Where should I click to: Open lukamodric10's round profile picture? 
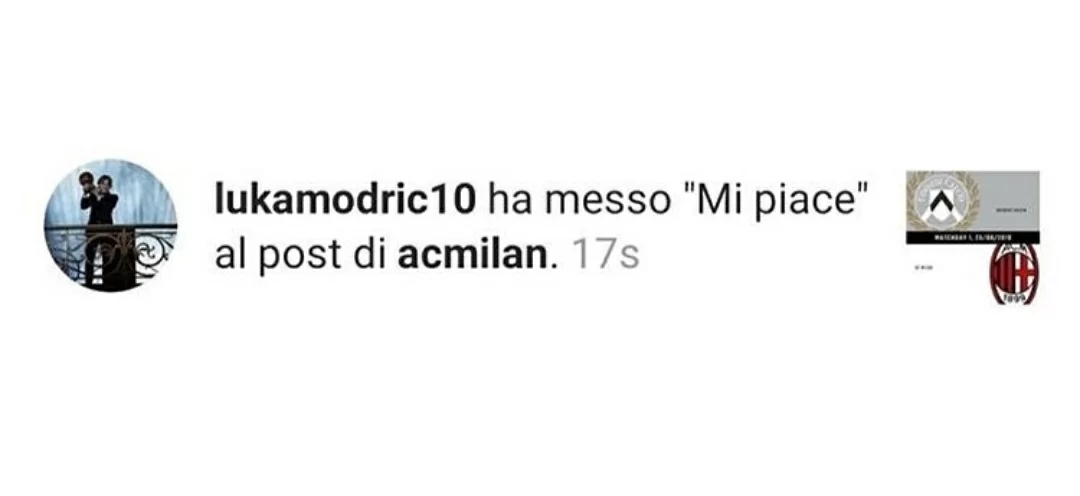pyautogui.click(x=110, y=225)
